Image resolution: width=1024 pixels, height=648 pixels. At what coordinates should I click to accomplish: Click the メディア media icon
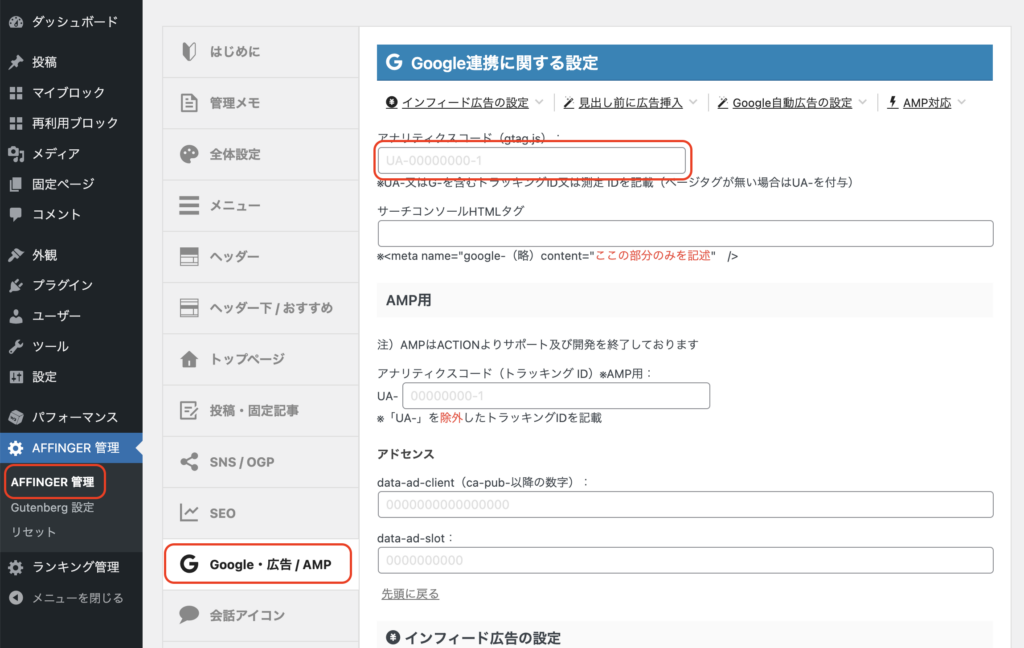tap(16, 154)
